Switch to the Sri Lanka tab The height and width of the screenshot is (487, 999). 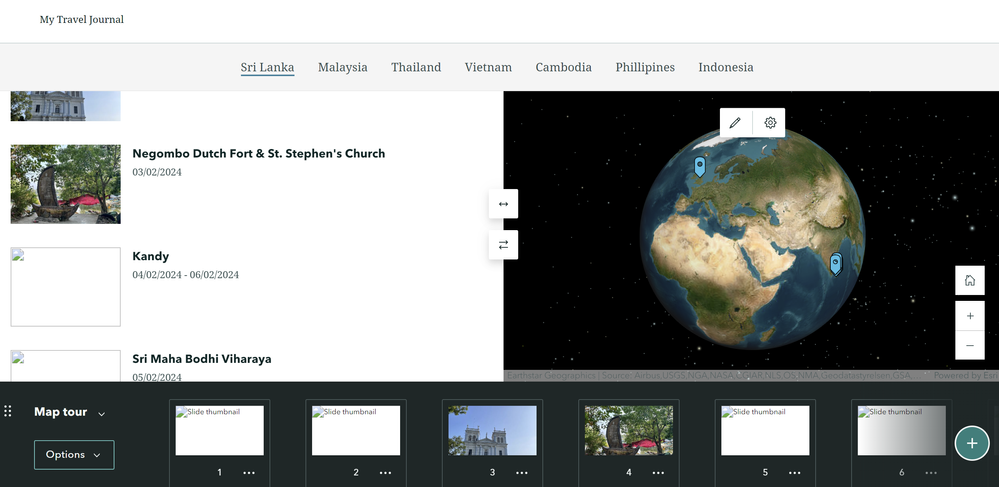point(268,67)
